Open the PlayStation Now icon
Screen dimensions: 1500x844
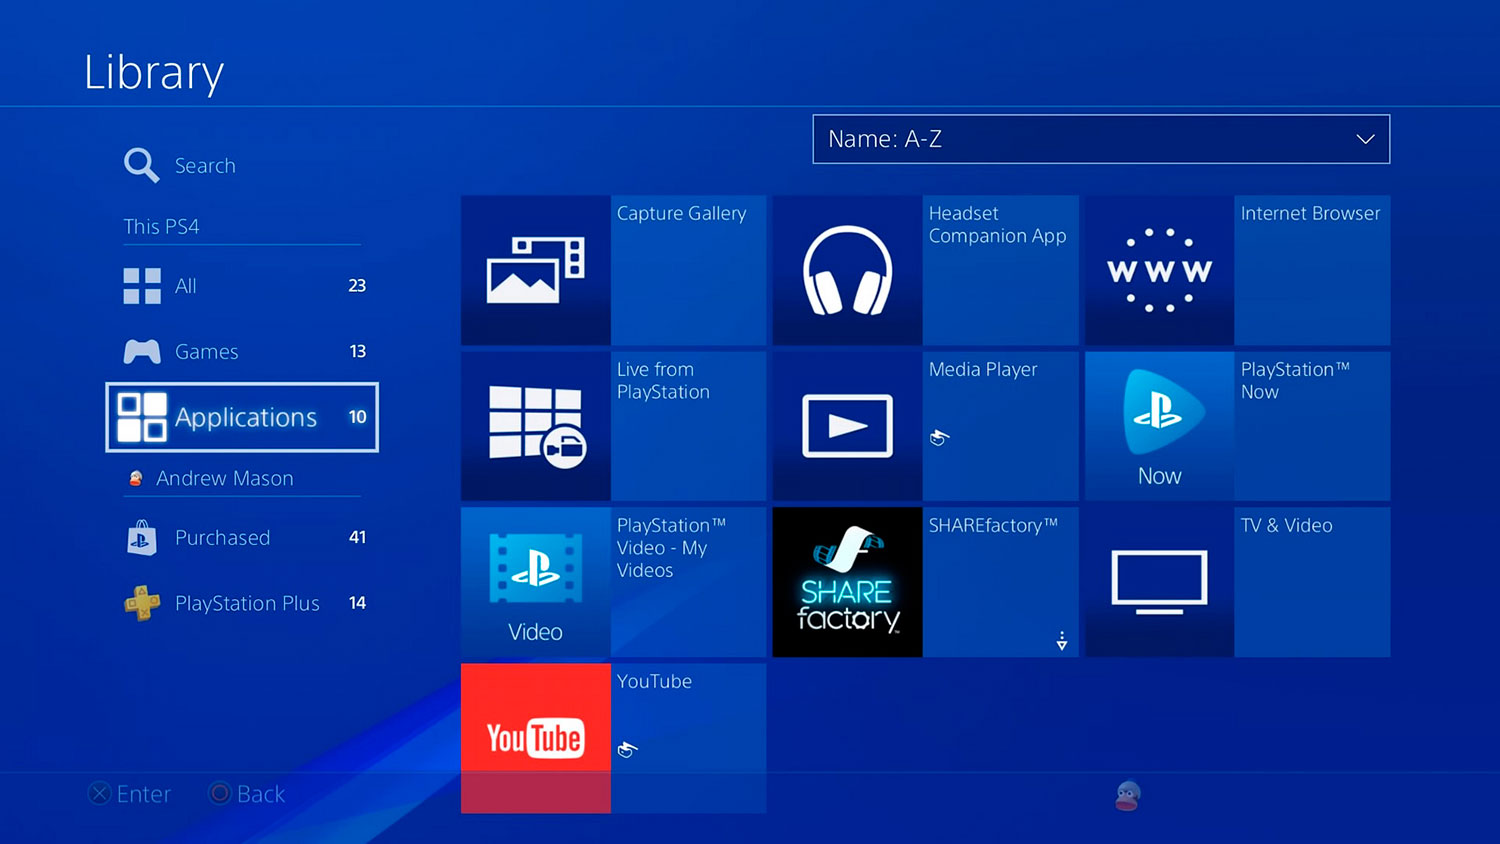click(1159, 426)
